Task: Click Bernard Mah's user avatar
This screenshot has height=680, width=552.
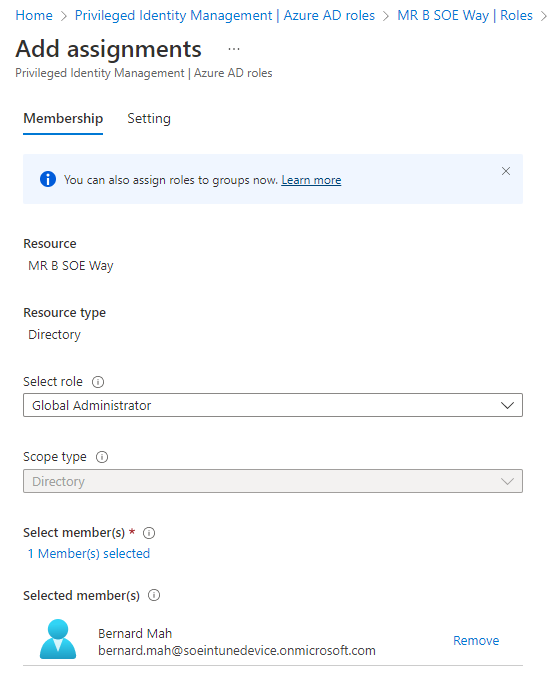Action: (x=58, y=639)
